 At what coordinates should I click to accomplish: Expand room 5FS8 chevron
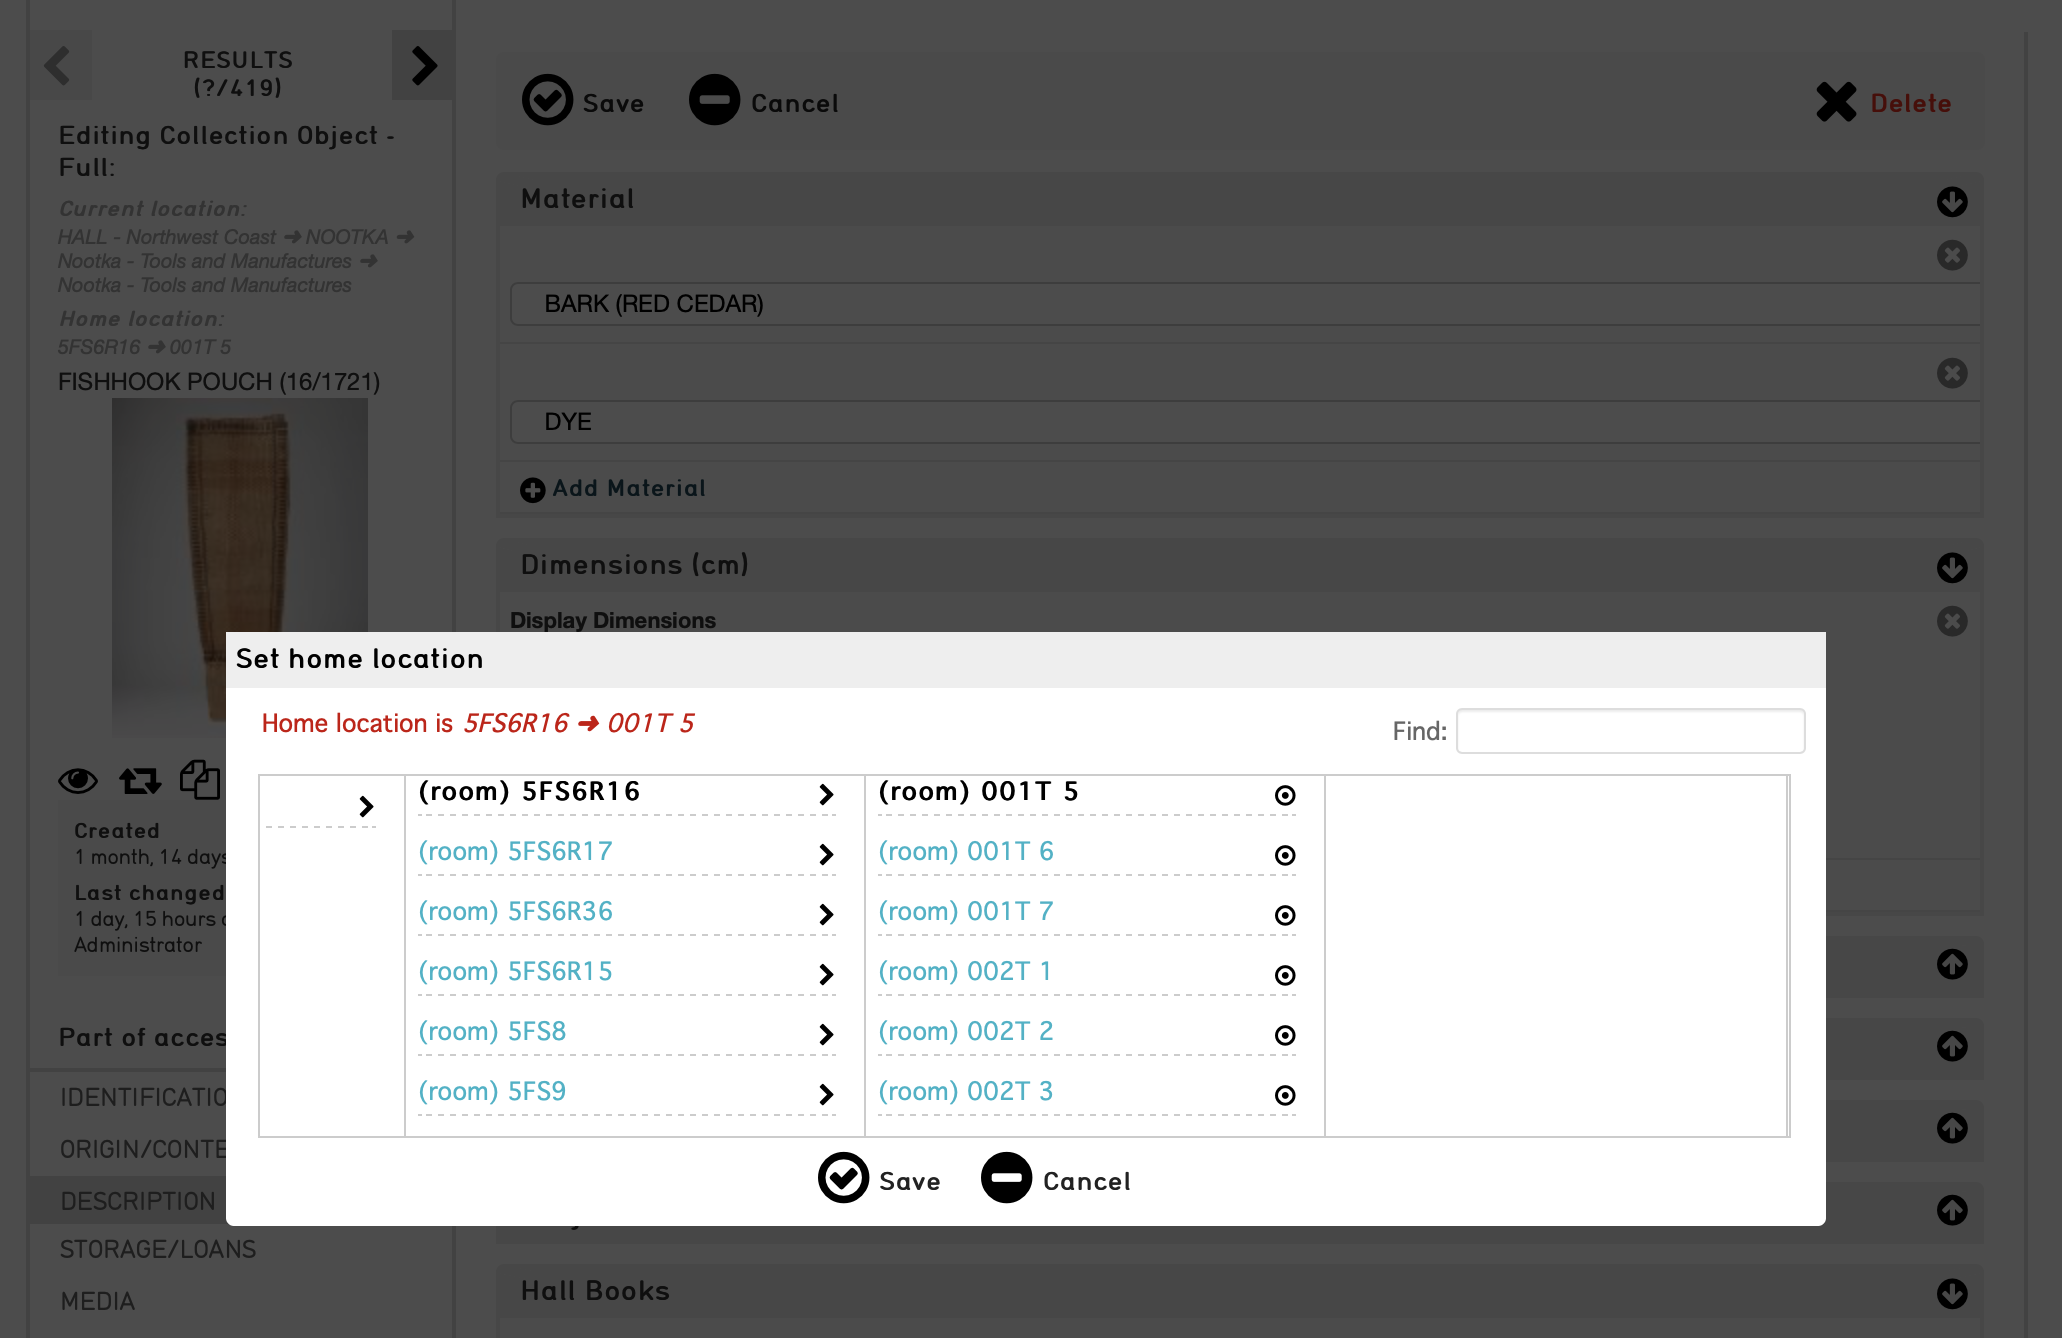pyautogui.click(x=826, y=1034)
